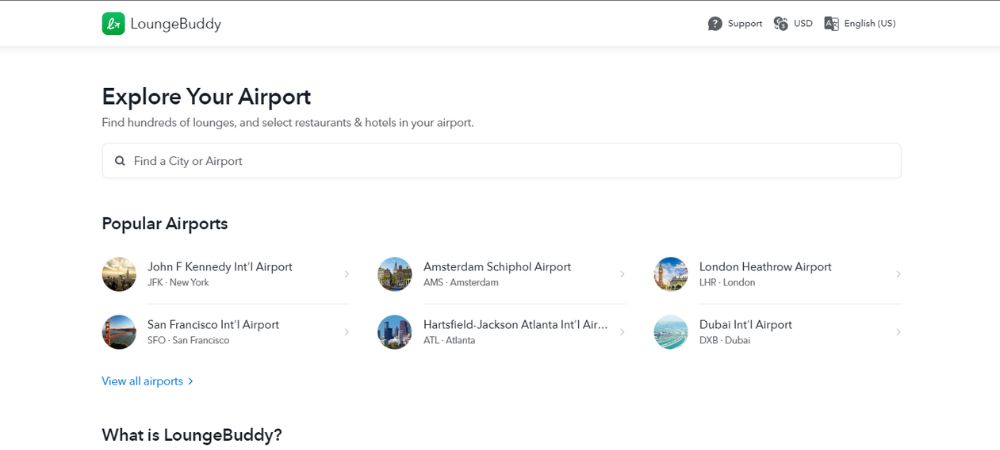The width and height of the screenshot is (1000, 450).
Task: Click the 'DXB · Dubai' subtitle text
Action: click(724, 340)
